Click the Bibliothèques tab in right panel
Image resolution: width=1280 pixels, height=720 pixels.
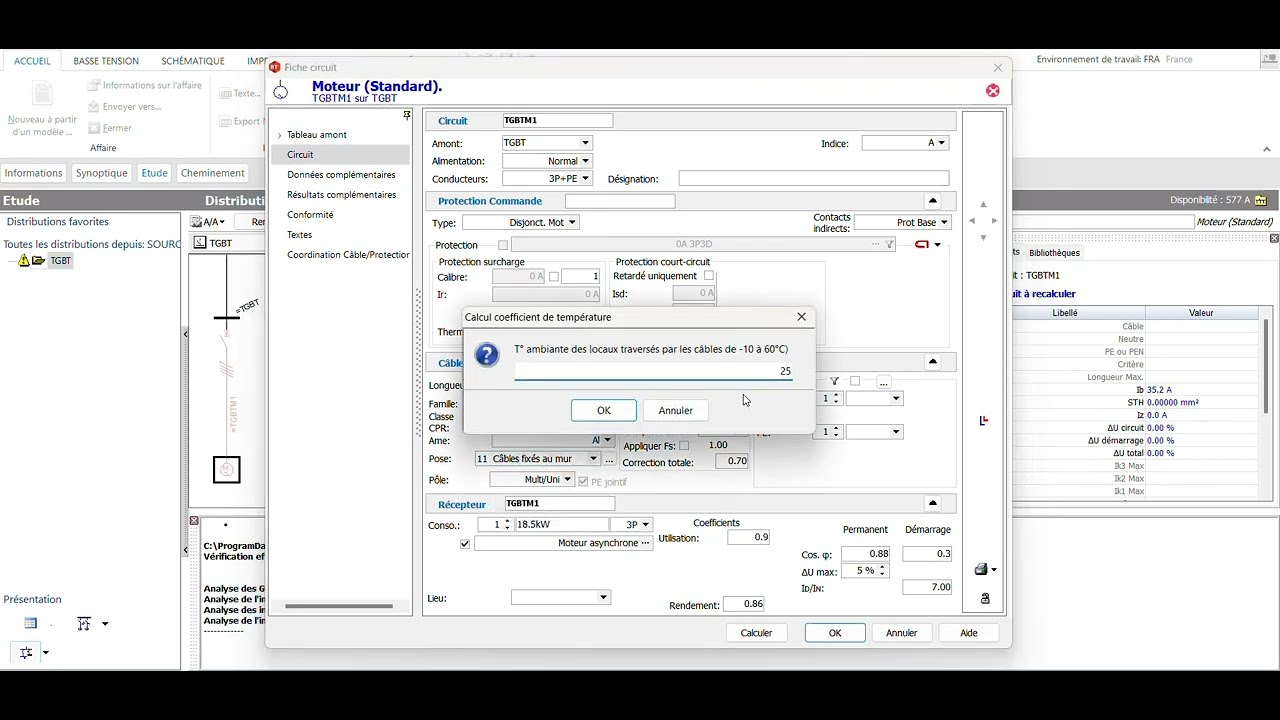coord(1054,253)
